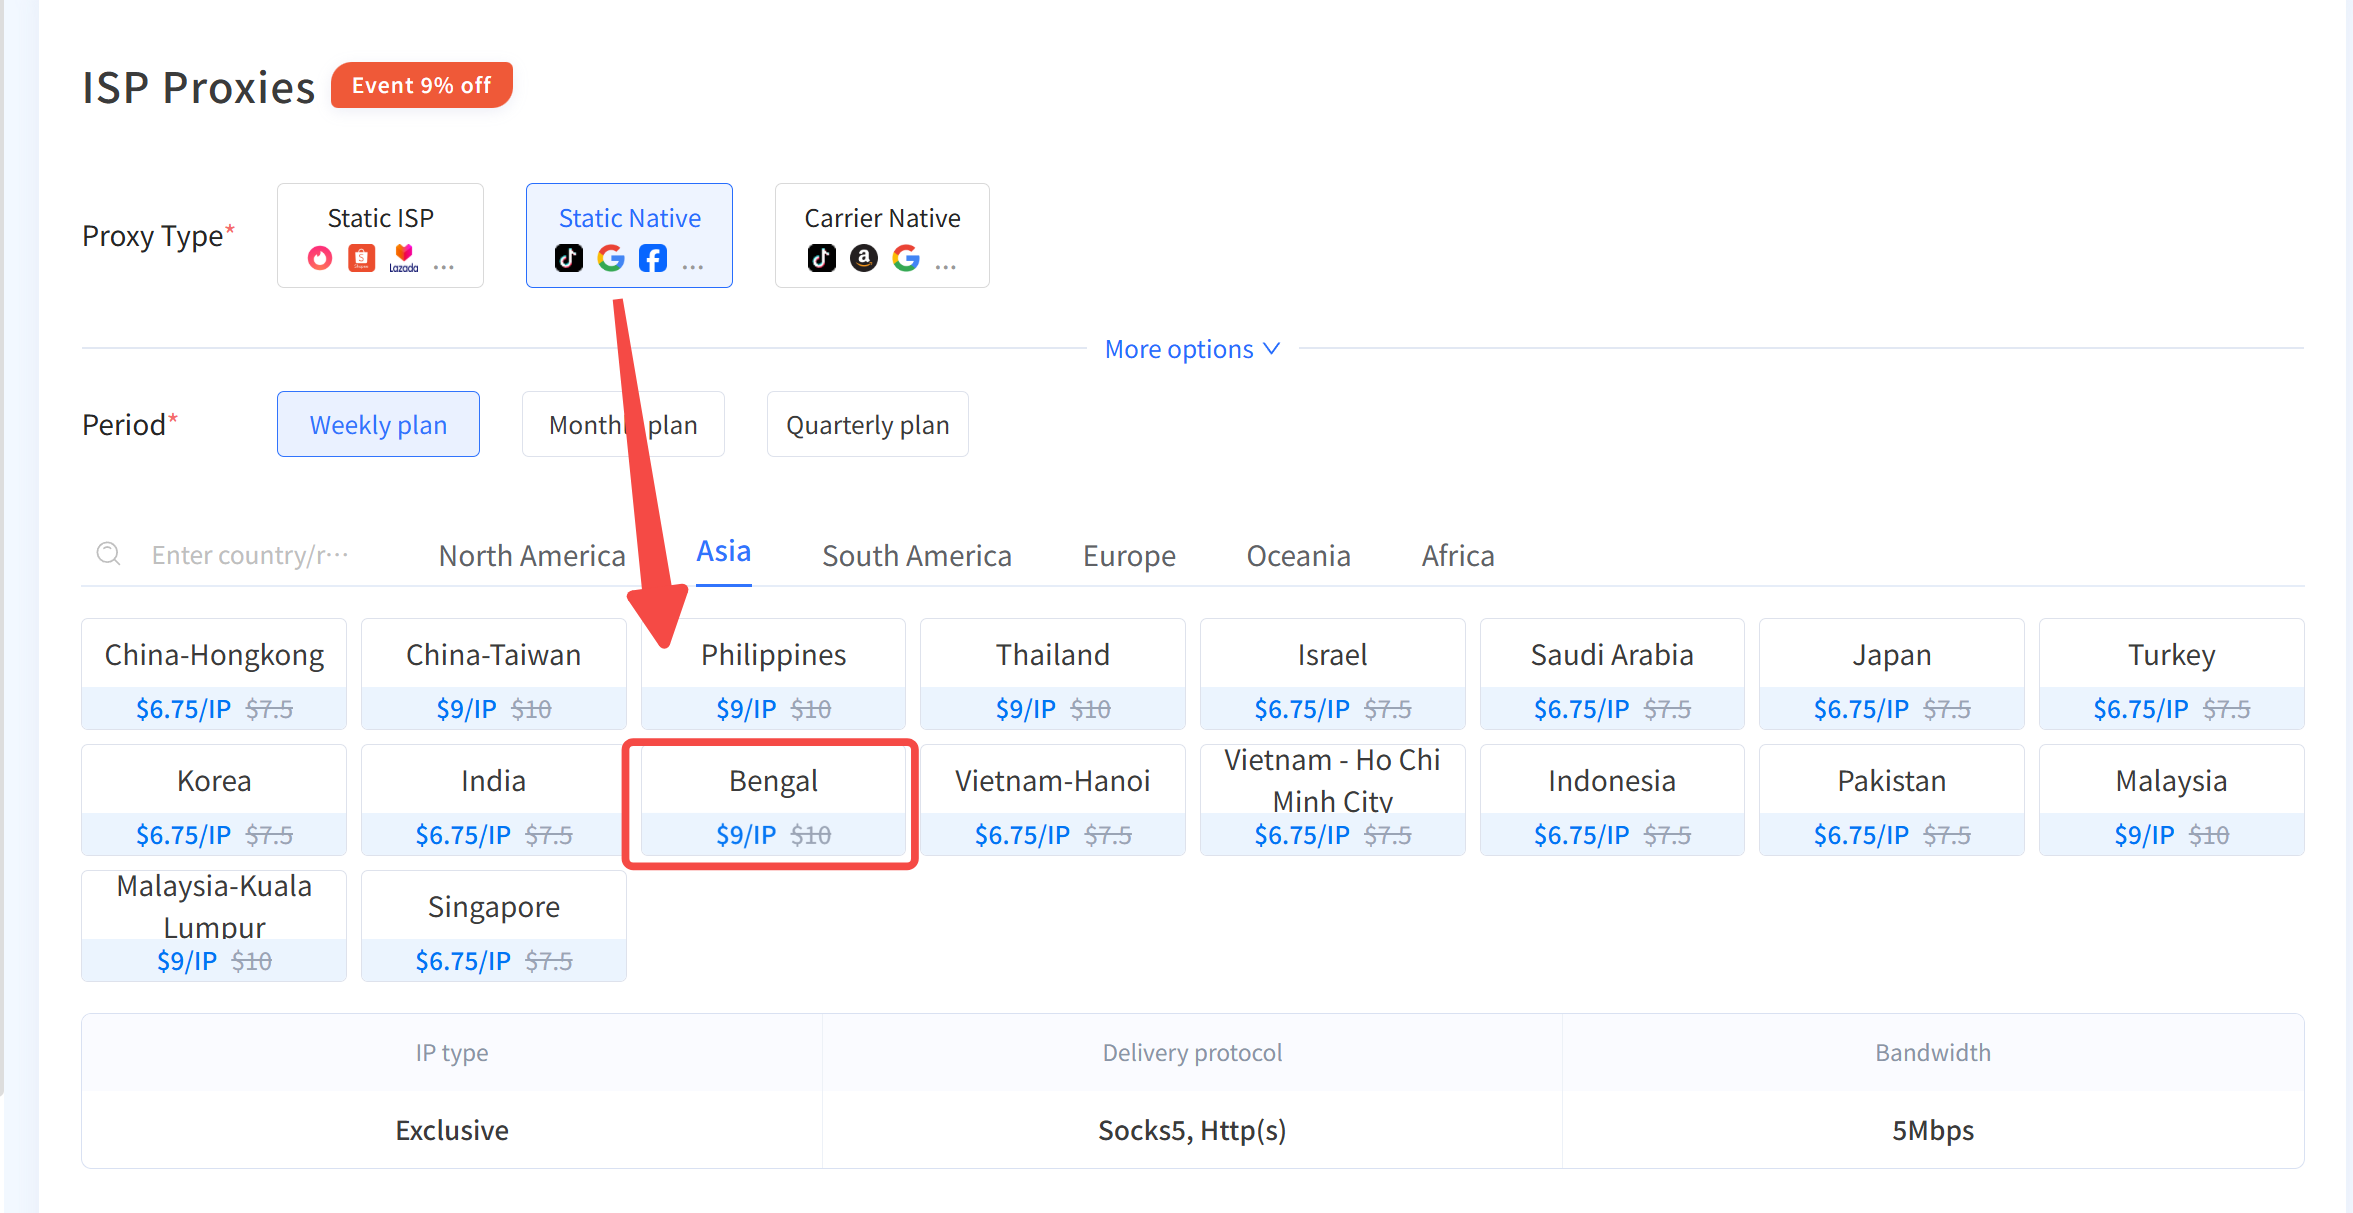Open the Oceania tab
The height and width of the screenshot is (1213, 2353).
pyautogui.click(x=1298, y=556)
